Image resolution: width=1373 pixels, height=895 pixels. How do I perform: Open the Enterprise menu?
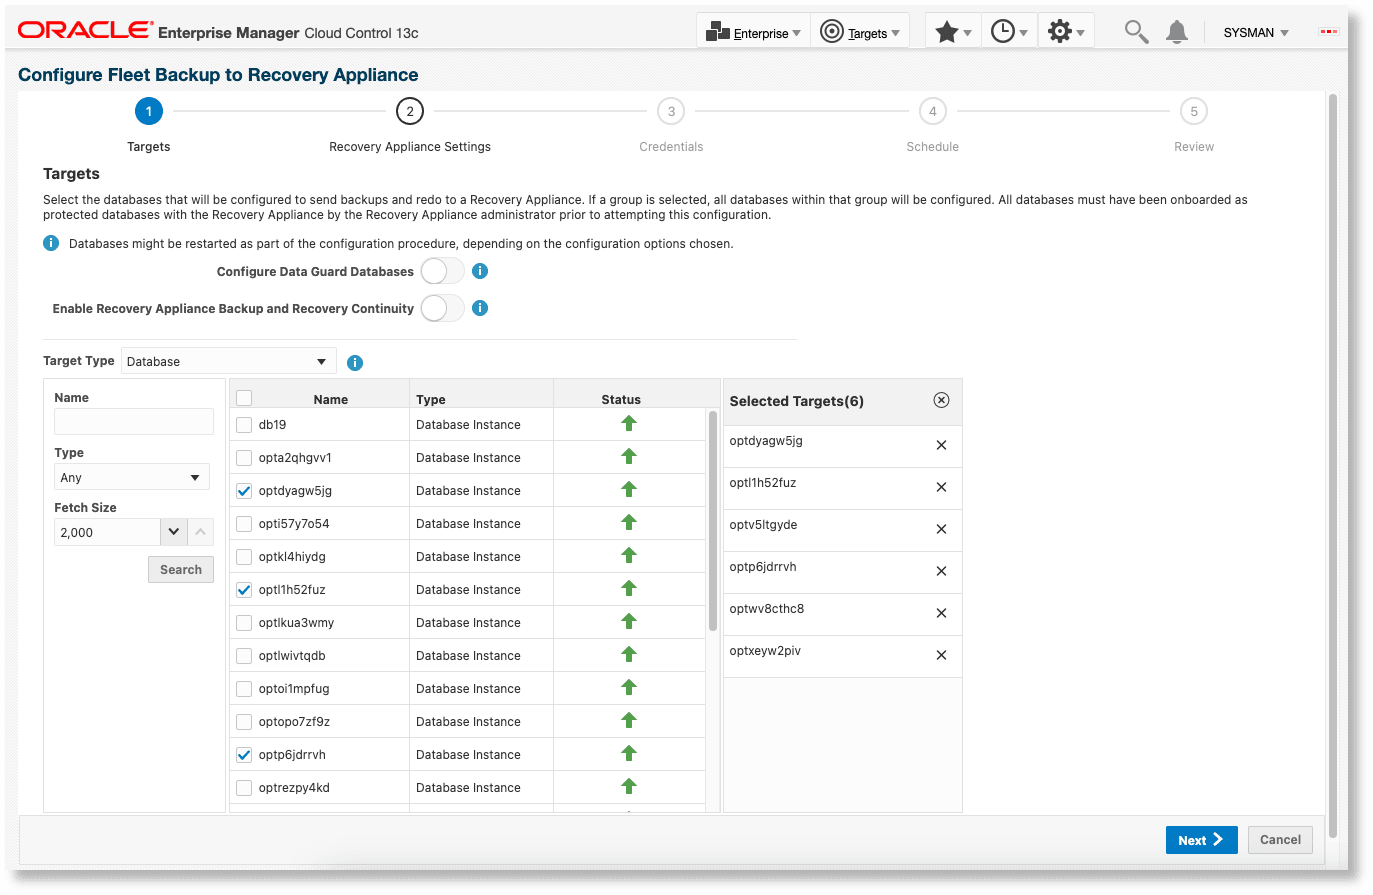point(753,31)
